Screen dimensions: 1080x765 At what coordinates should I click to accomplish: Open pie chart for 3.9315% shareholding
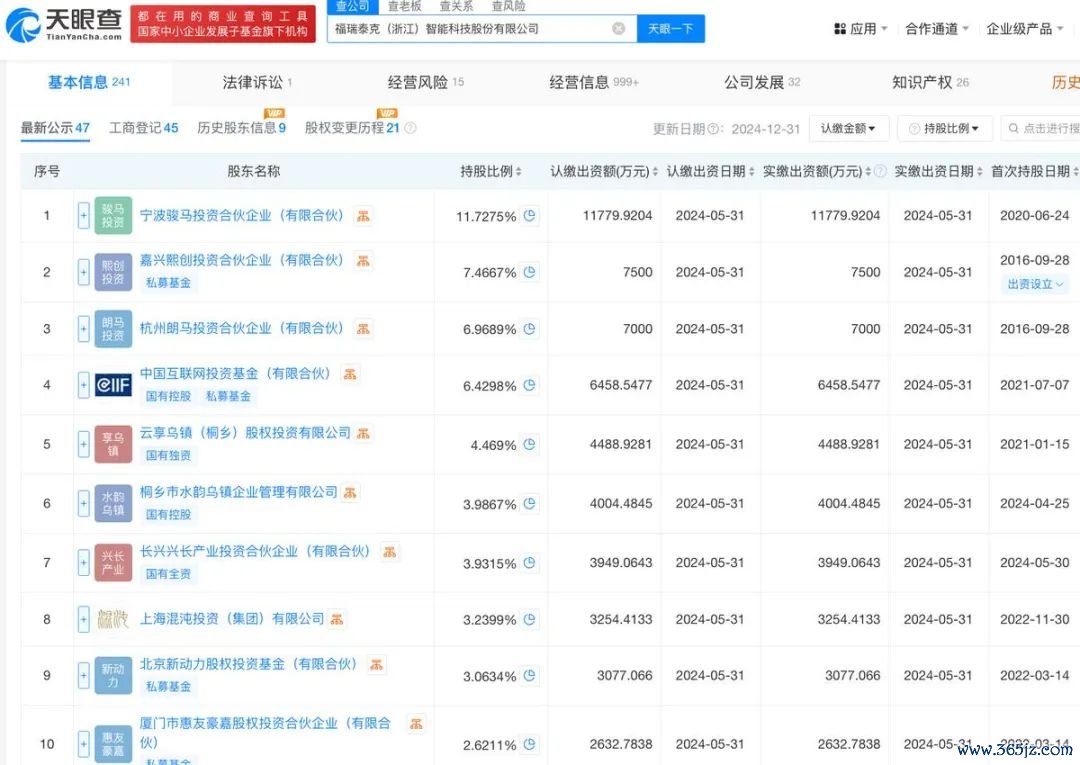click(529, 563)
